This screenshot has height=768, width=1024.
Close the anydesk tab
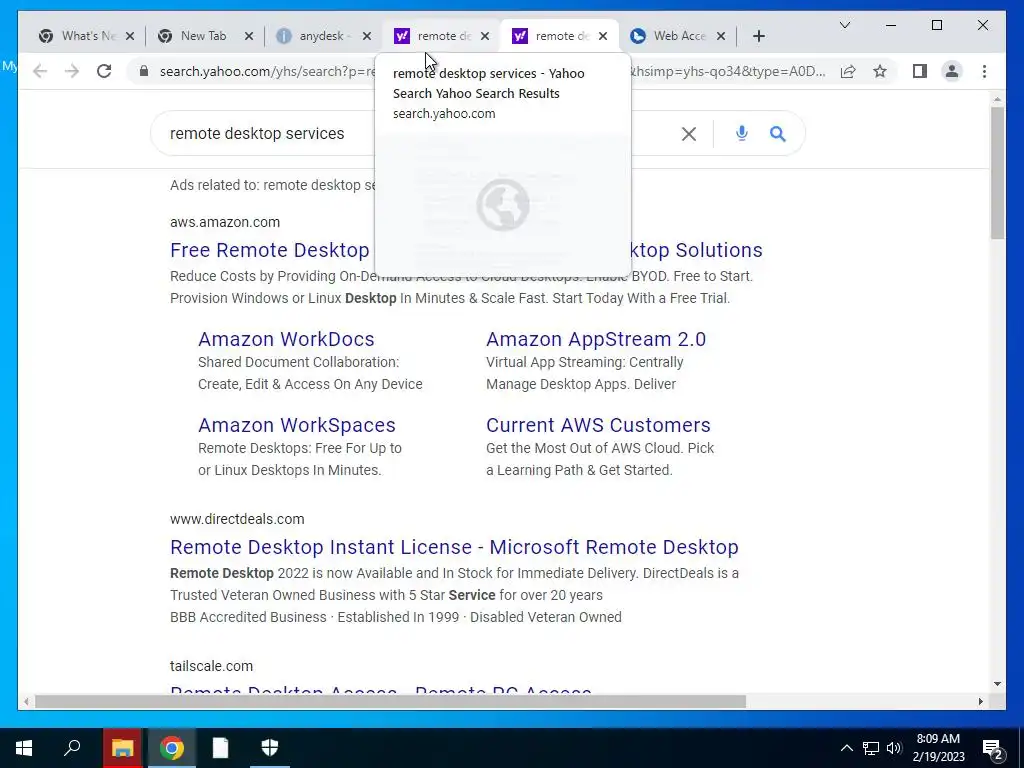point(367,36)
